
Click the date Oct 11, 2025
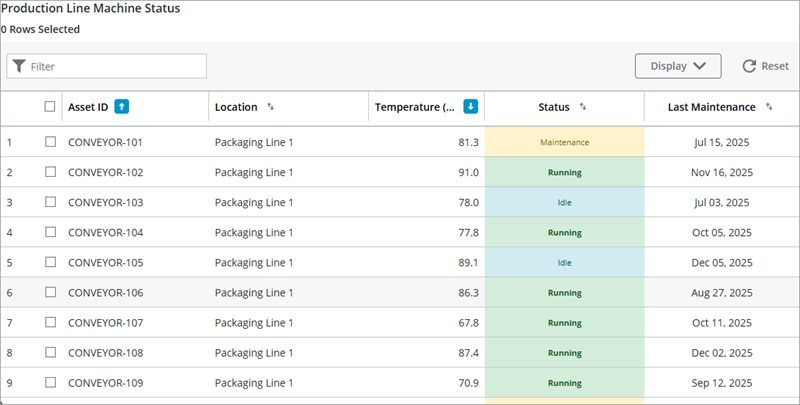click(x=721, y=323)
